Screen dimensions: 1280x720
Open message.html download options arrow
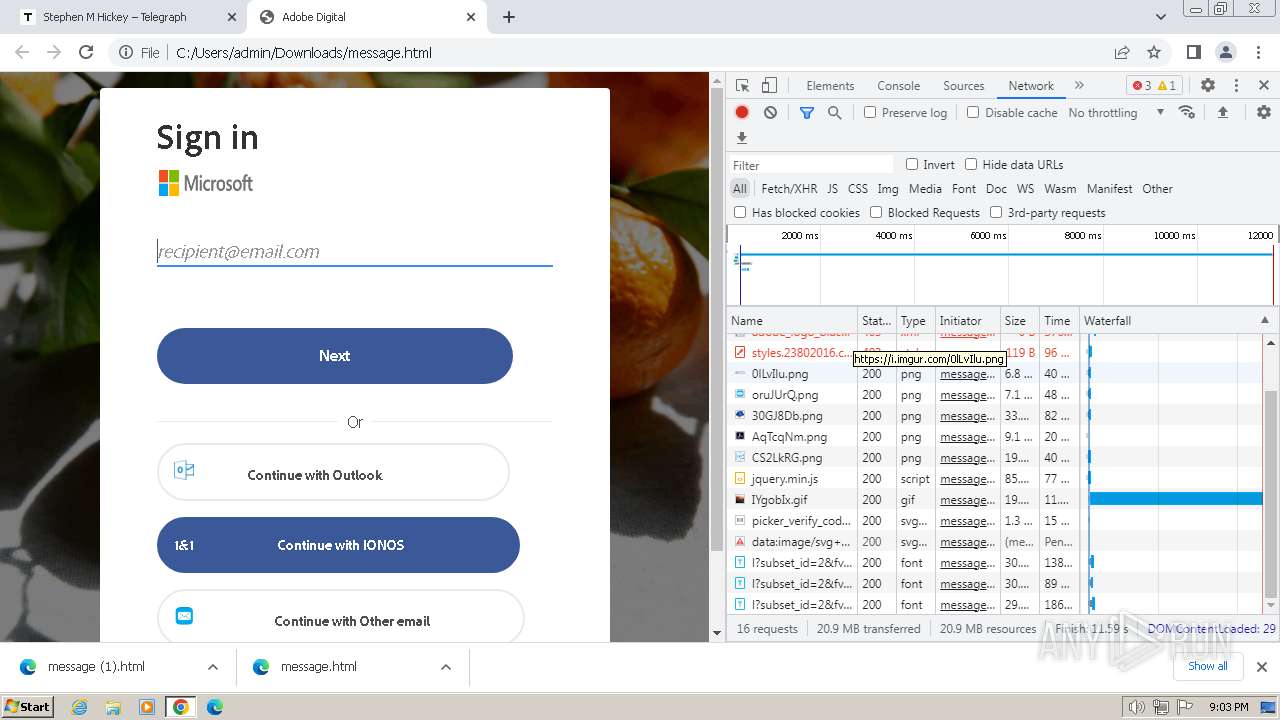pyautogui.click(x=446, y=667)
